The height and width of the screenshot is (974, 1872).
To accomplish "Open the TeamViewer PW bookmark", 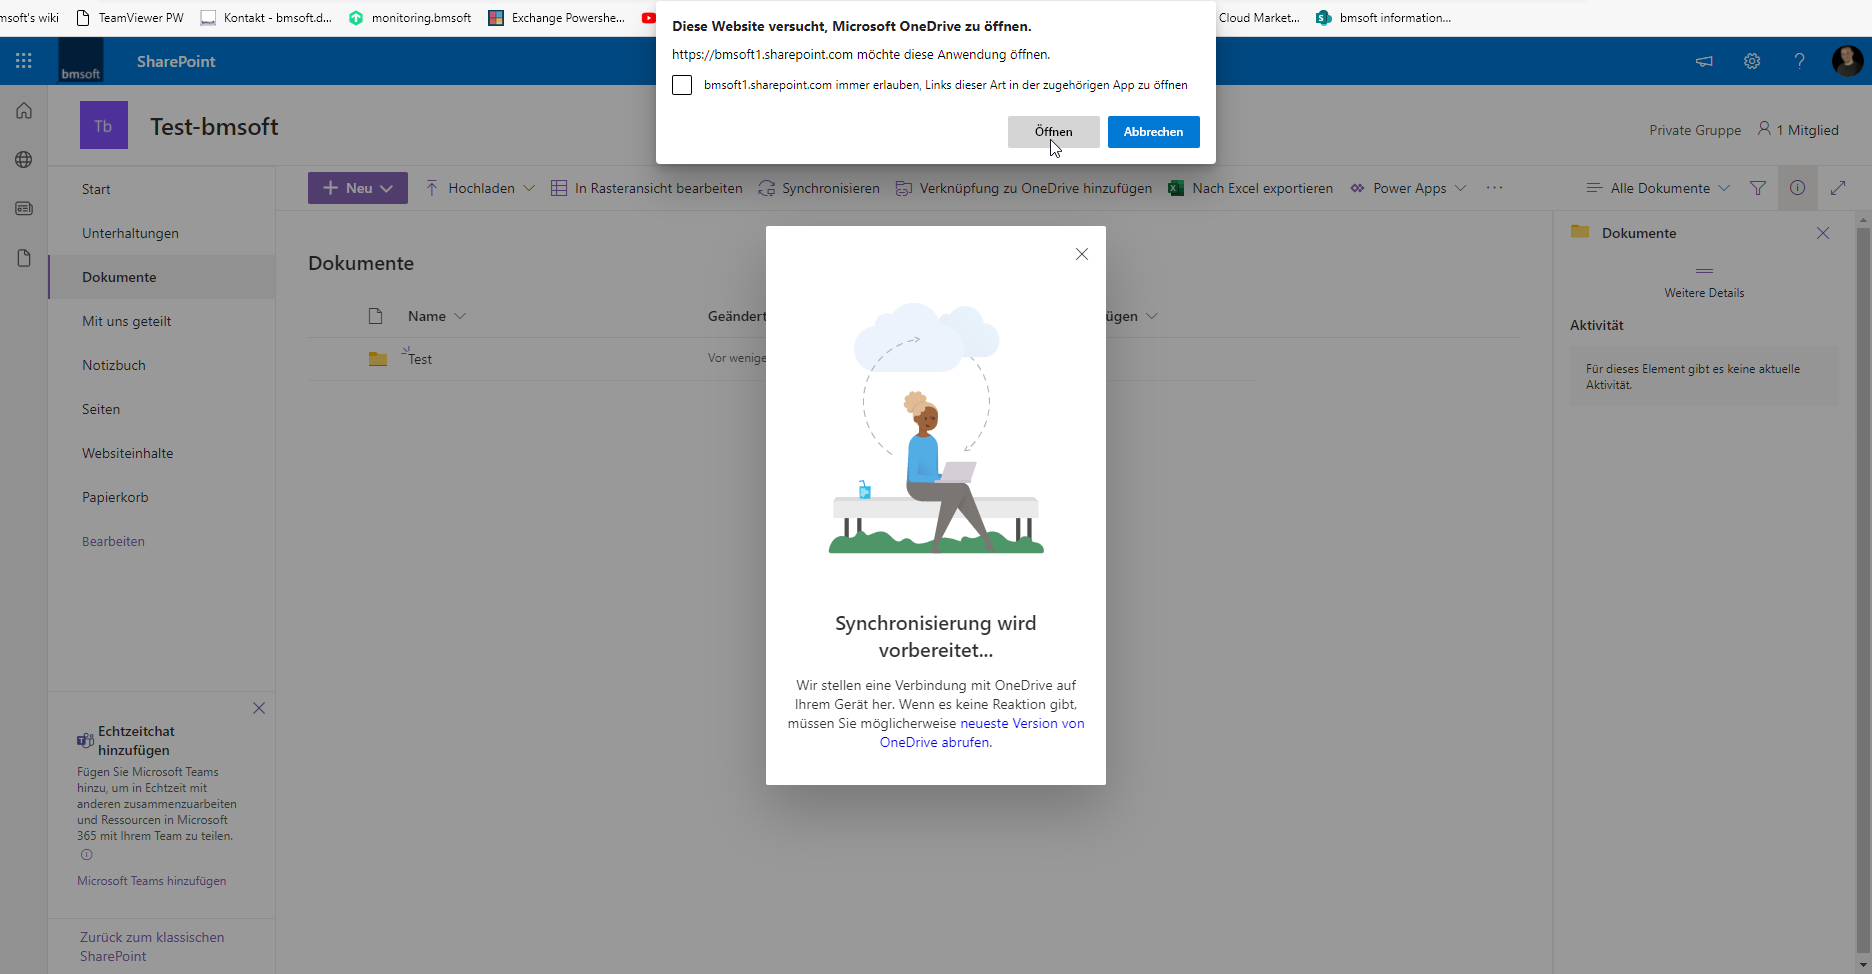I will tap(130, 18).
